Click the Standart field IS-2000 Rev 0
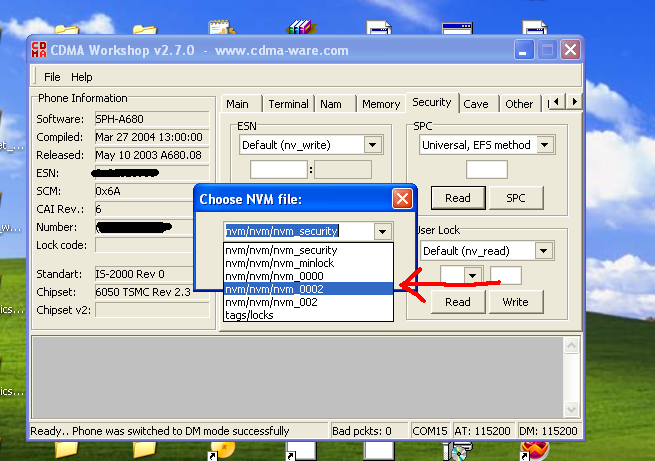The width and height of the screenshot is (655, 461). click(x=144, y=274)
